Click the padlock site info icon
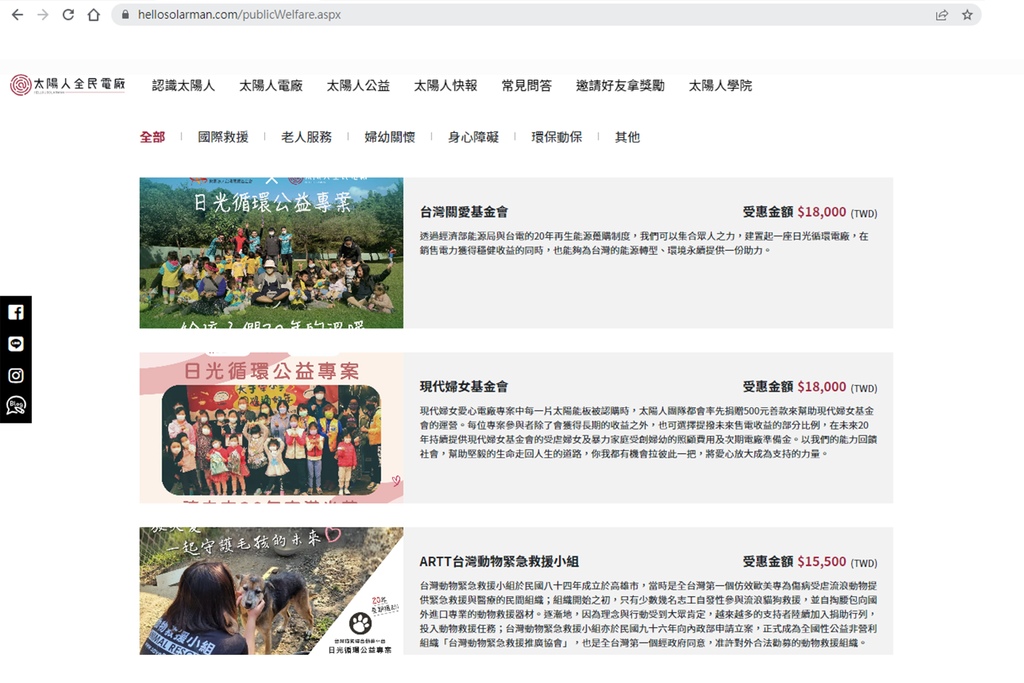The image size is (1024, 683). pos(125,14)
